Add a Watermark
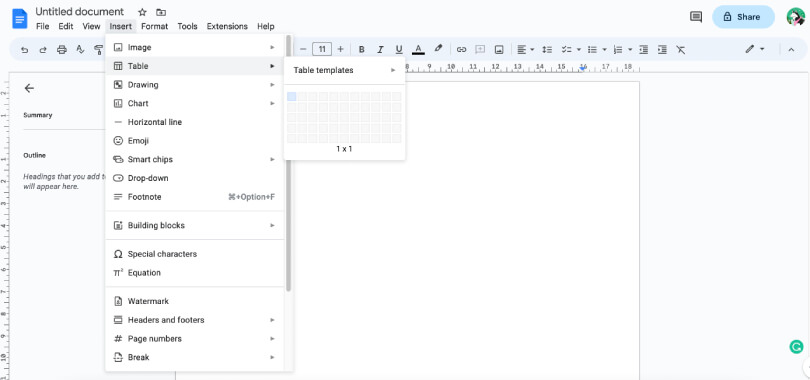The image size is (810, 380). [195, 301]
